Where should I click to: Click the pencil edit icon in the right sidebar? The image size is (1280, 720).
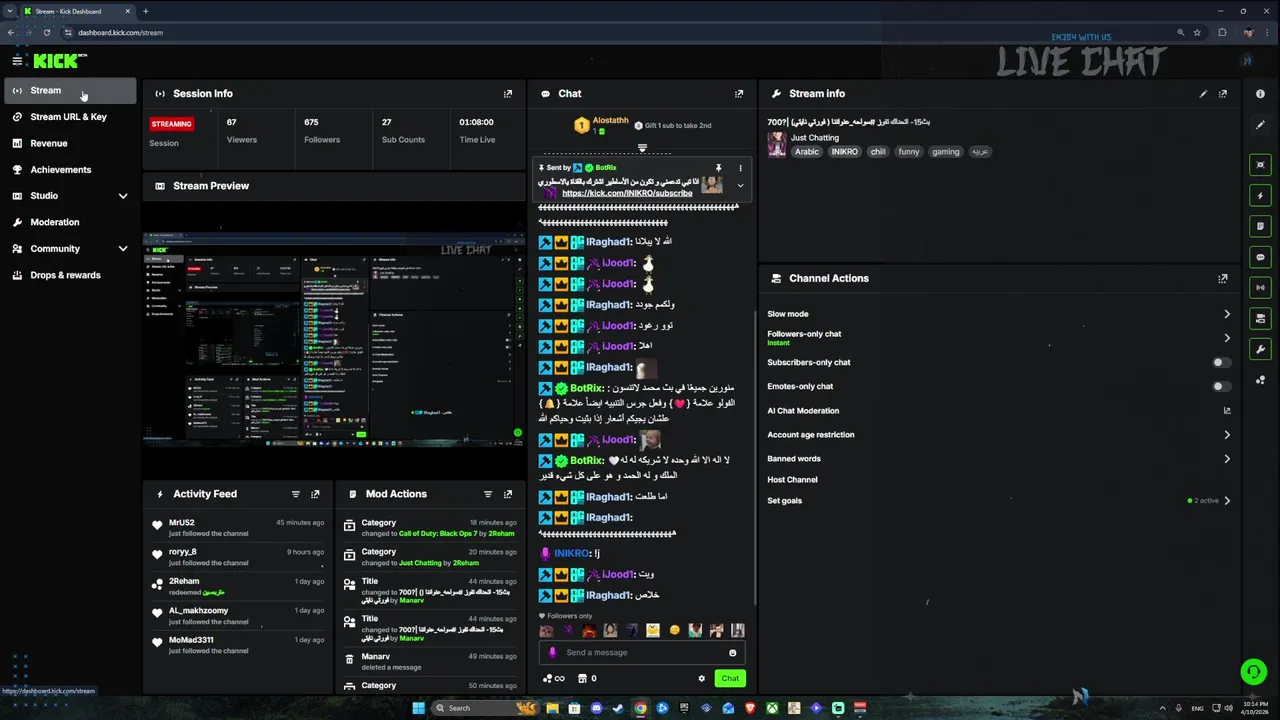tap(1260, 126)
